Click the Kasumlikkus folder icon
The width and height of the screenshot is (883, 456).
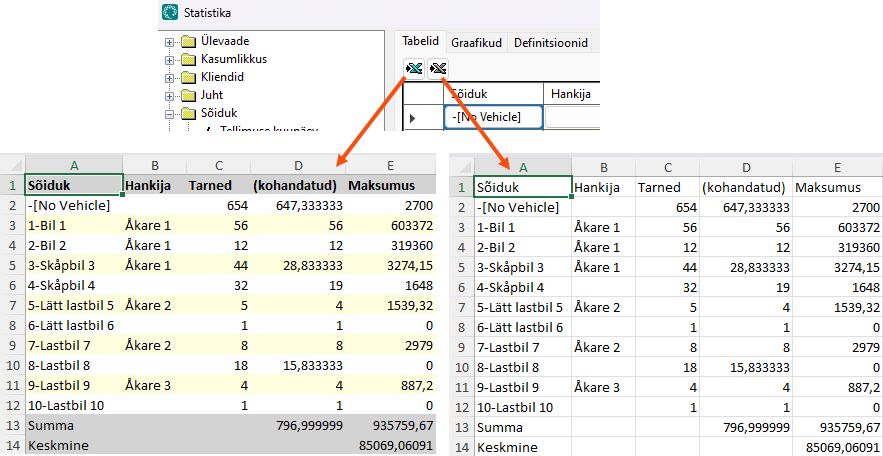[188, 60]
